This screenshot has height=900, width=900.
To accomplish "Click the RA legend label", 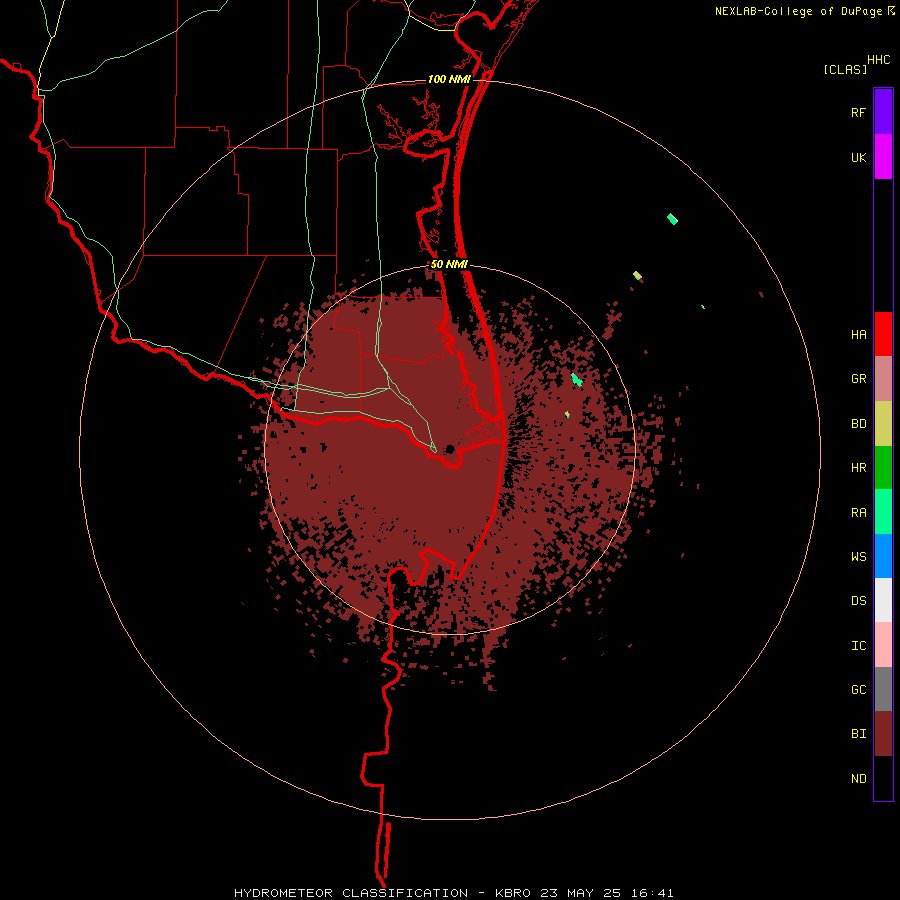I will tap(858, 513).
